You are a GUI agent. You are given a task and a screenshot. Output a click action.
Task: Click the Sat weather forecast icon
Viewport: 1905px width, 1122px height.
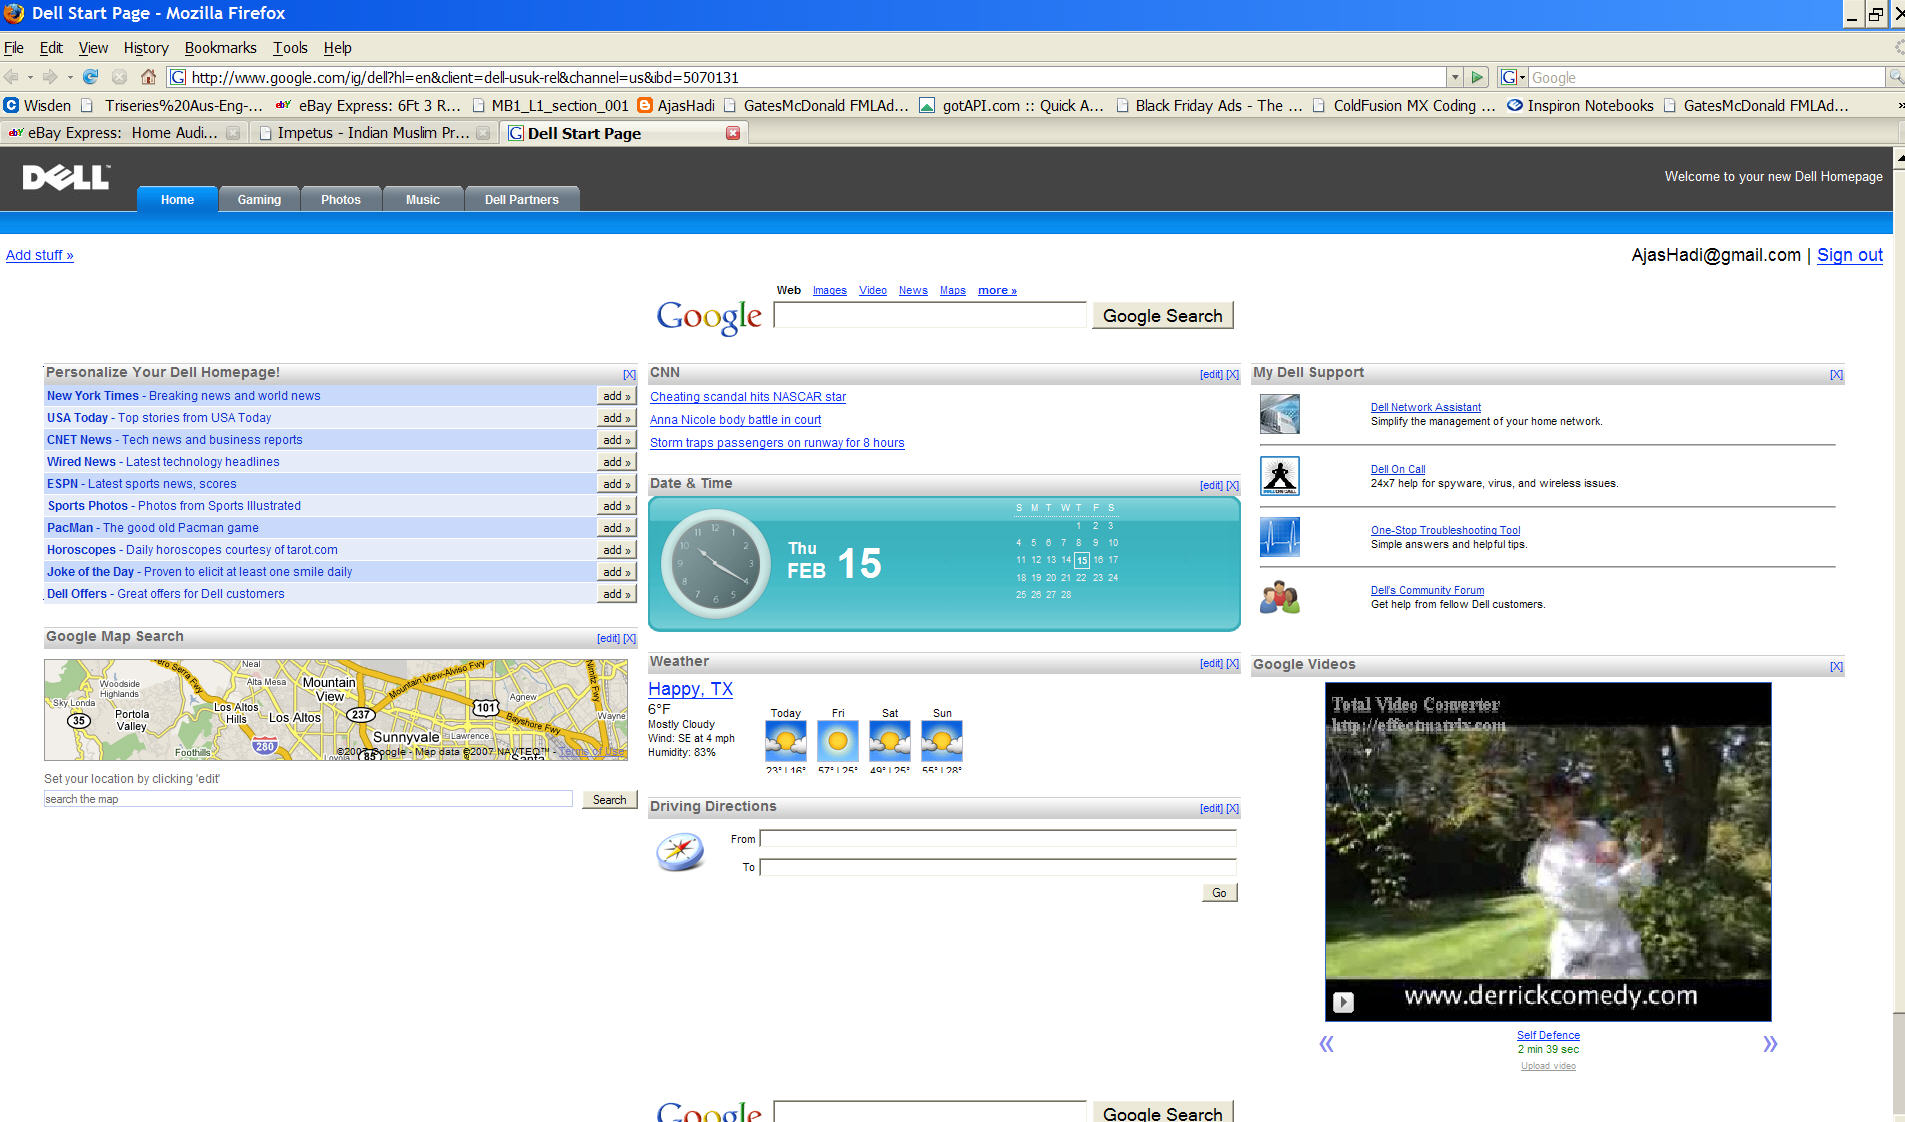pyautogui.click(x=890, y=742)
